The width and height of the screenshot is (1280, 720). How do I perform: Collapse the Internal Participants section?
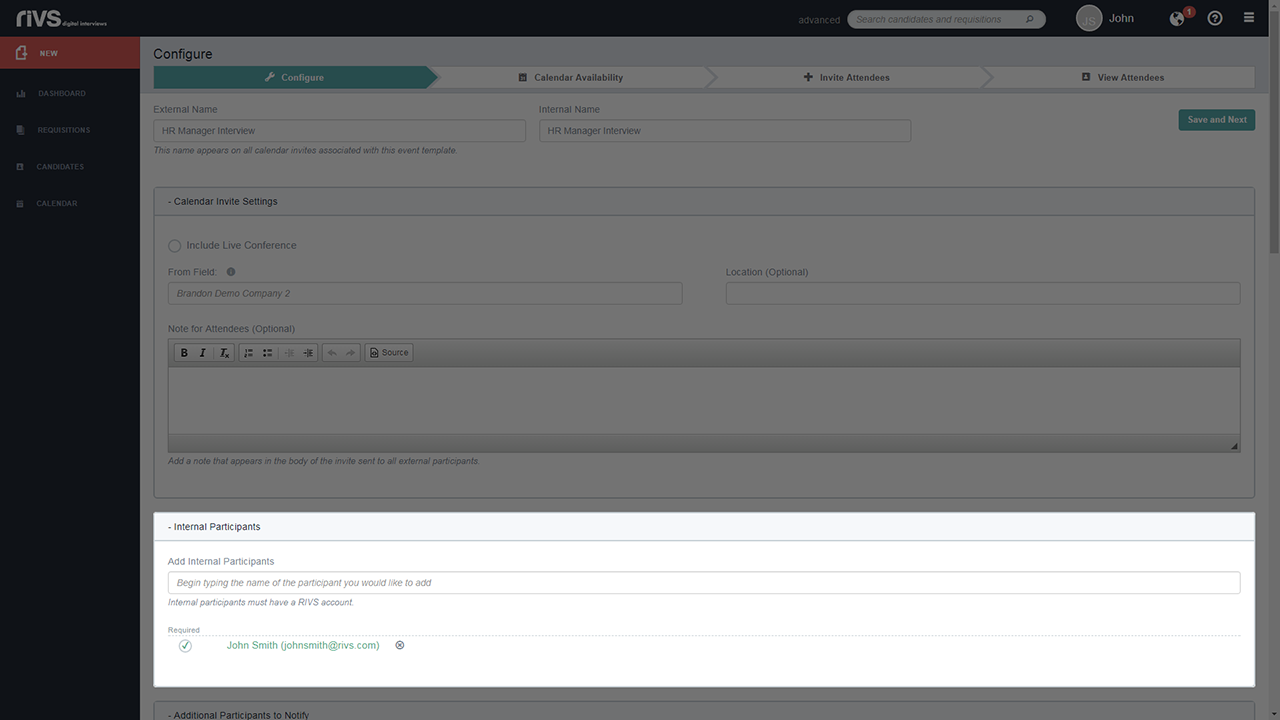coord(704,526)
